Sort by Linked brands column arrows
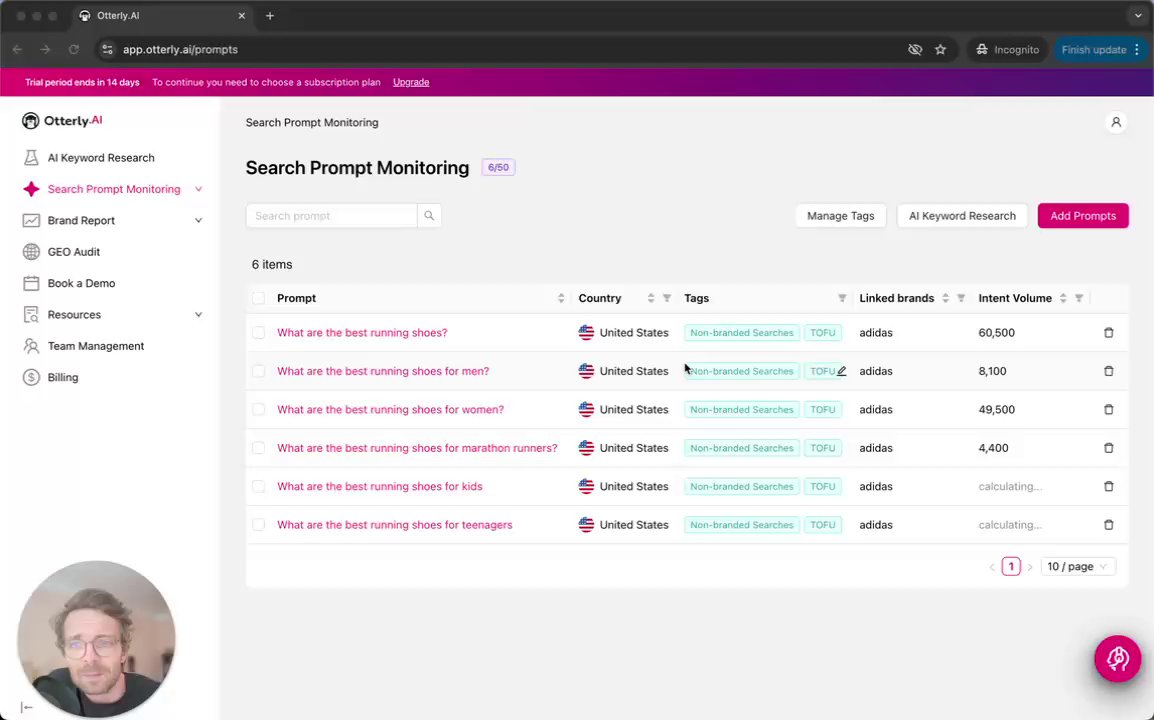This screenshot has height=720, width=1154. tap(945, 298)
